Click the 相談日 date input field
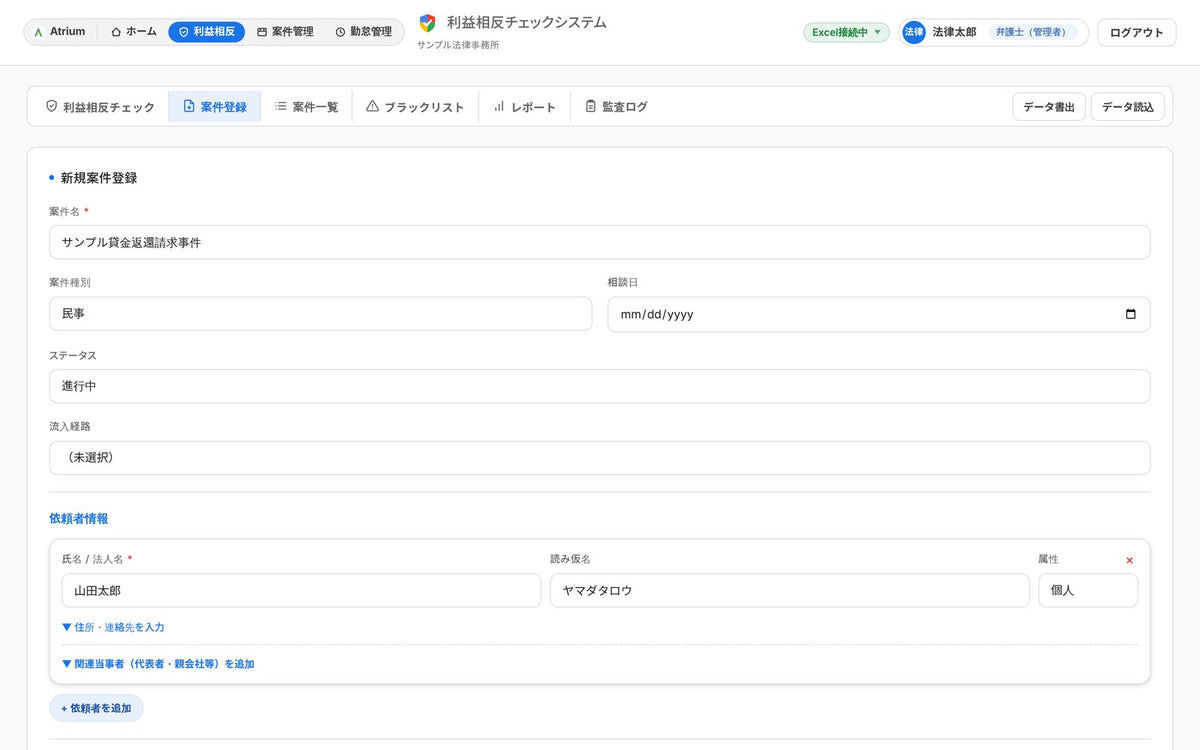This screenshot has height=750, width=1200. tap(878, 314)
